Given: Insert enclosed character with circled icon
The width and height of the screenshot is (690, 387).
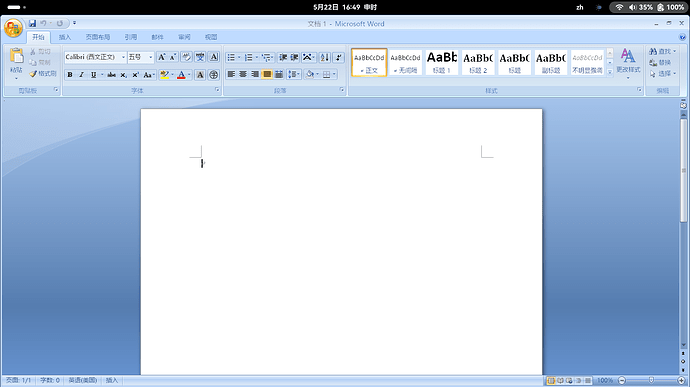Looking at the screenshot, I should pyautogui.click(x=213, y=75).
